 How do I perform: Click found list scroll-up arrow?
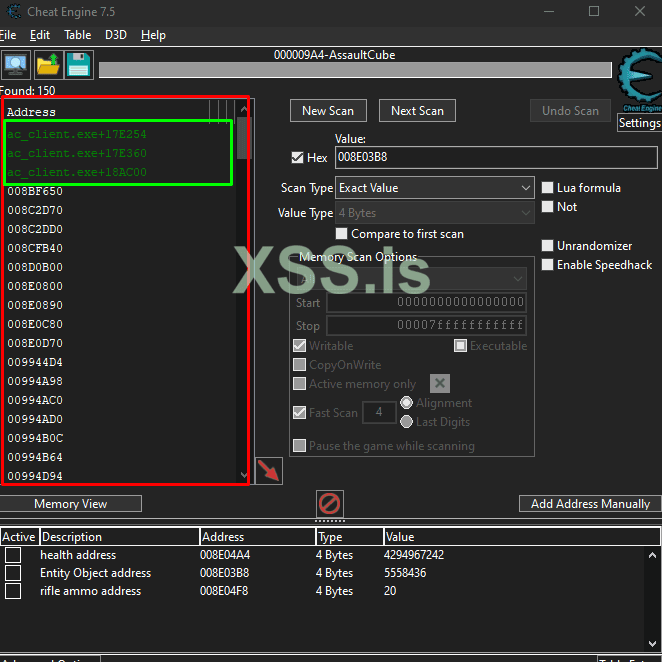coord(244,109)
